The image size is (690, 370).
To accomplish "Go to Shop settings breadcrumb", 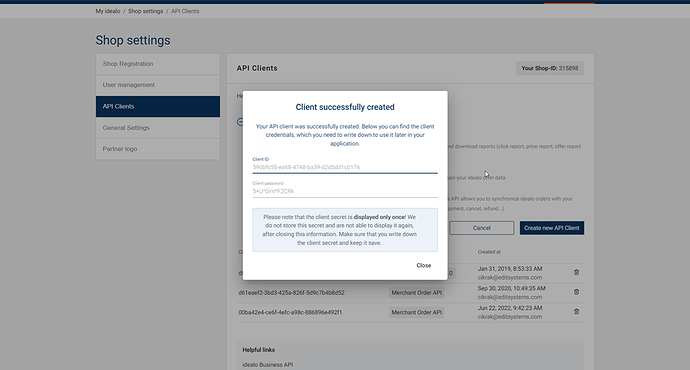I will 145,11.
